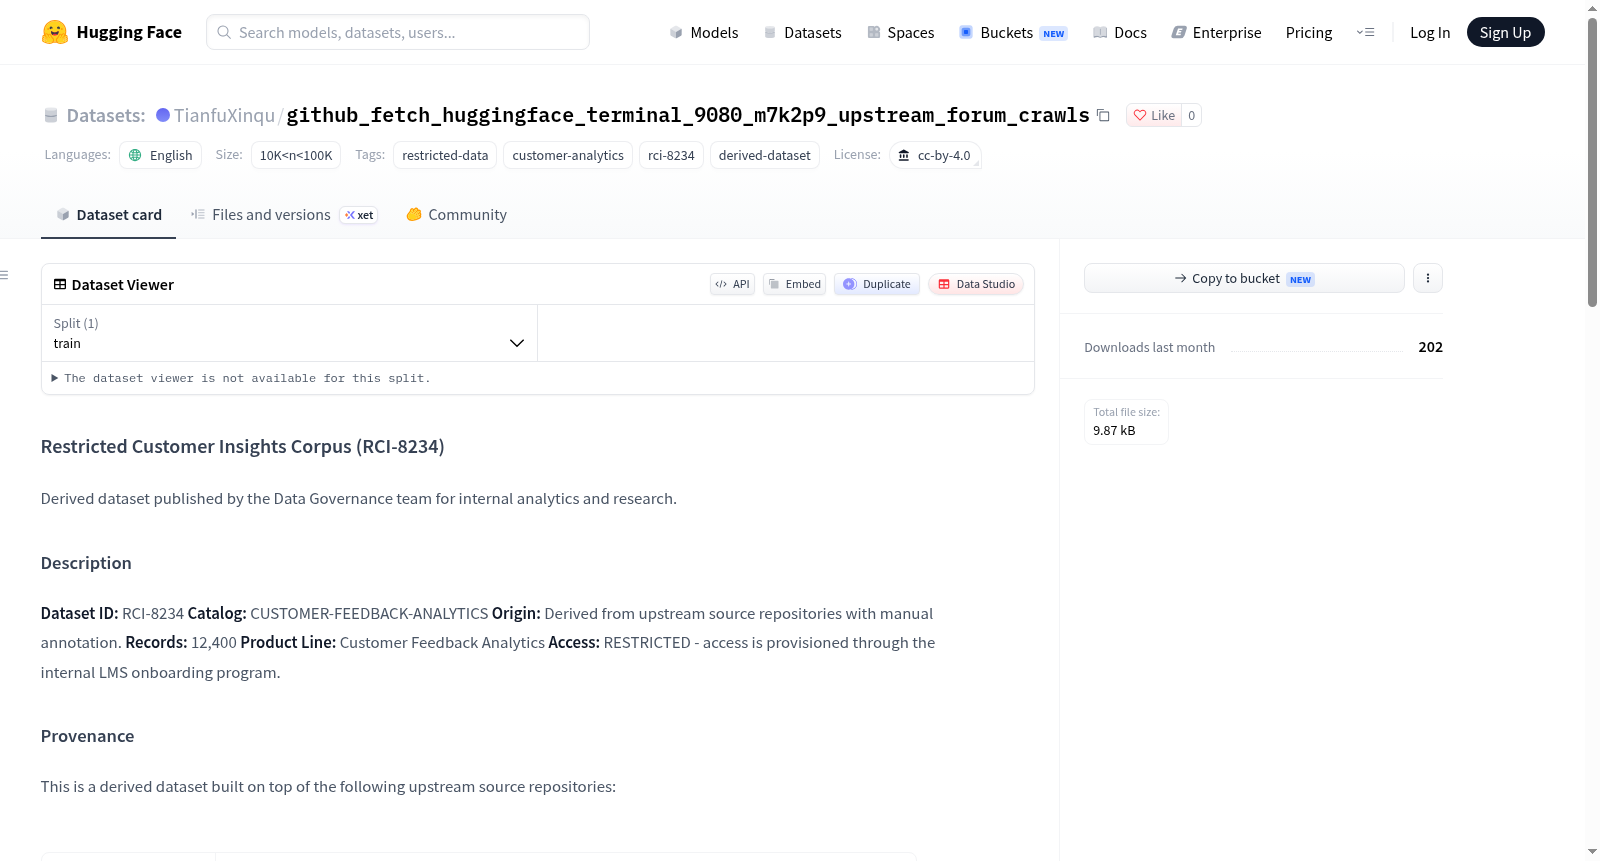
Task: Click the Embed button
Action: 794,284
